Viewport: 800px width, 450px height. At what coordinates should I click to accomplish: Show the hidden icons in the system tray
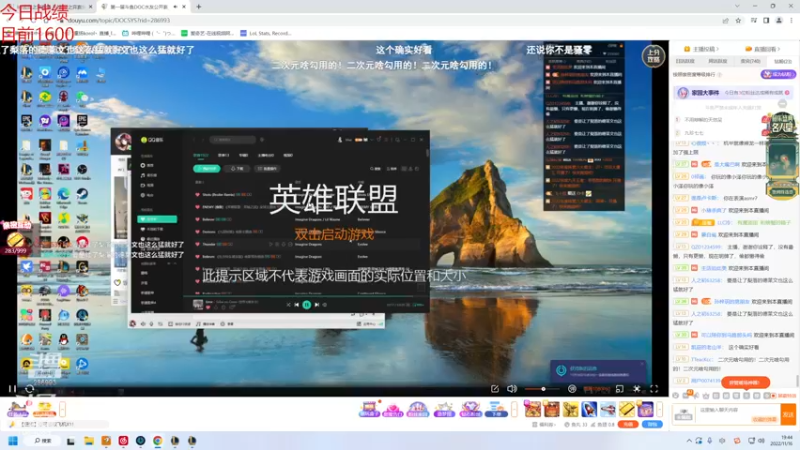click(x=689, y=440)
